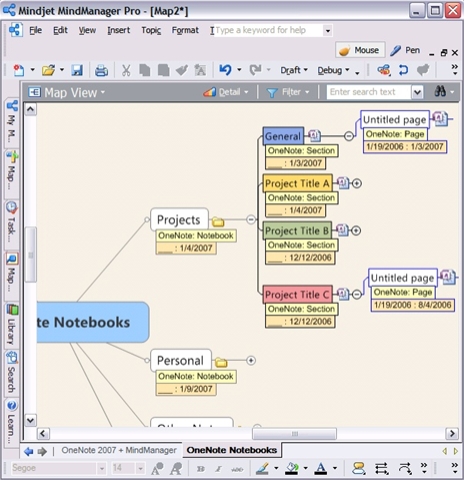Switch to Mouse input mode

(360, 50)
